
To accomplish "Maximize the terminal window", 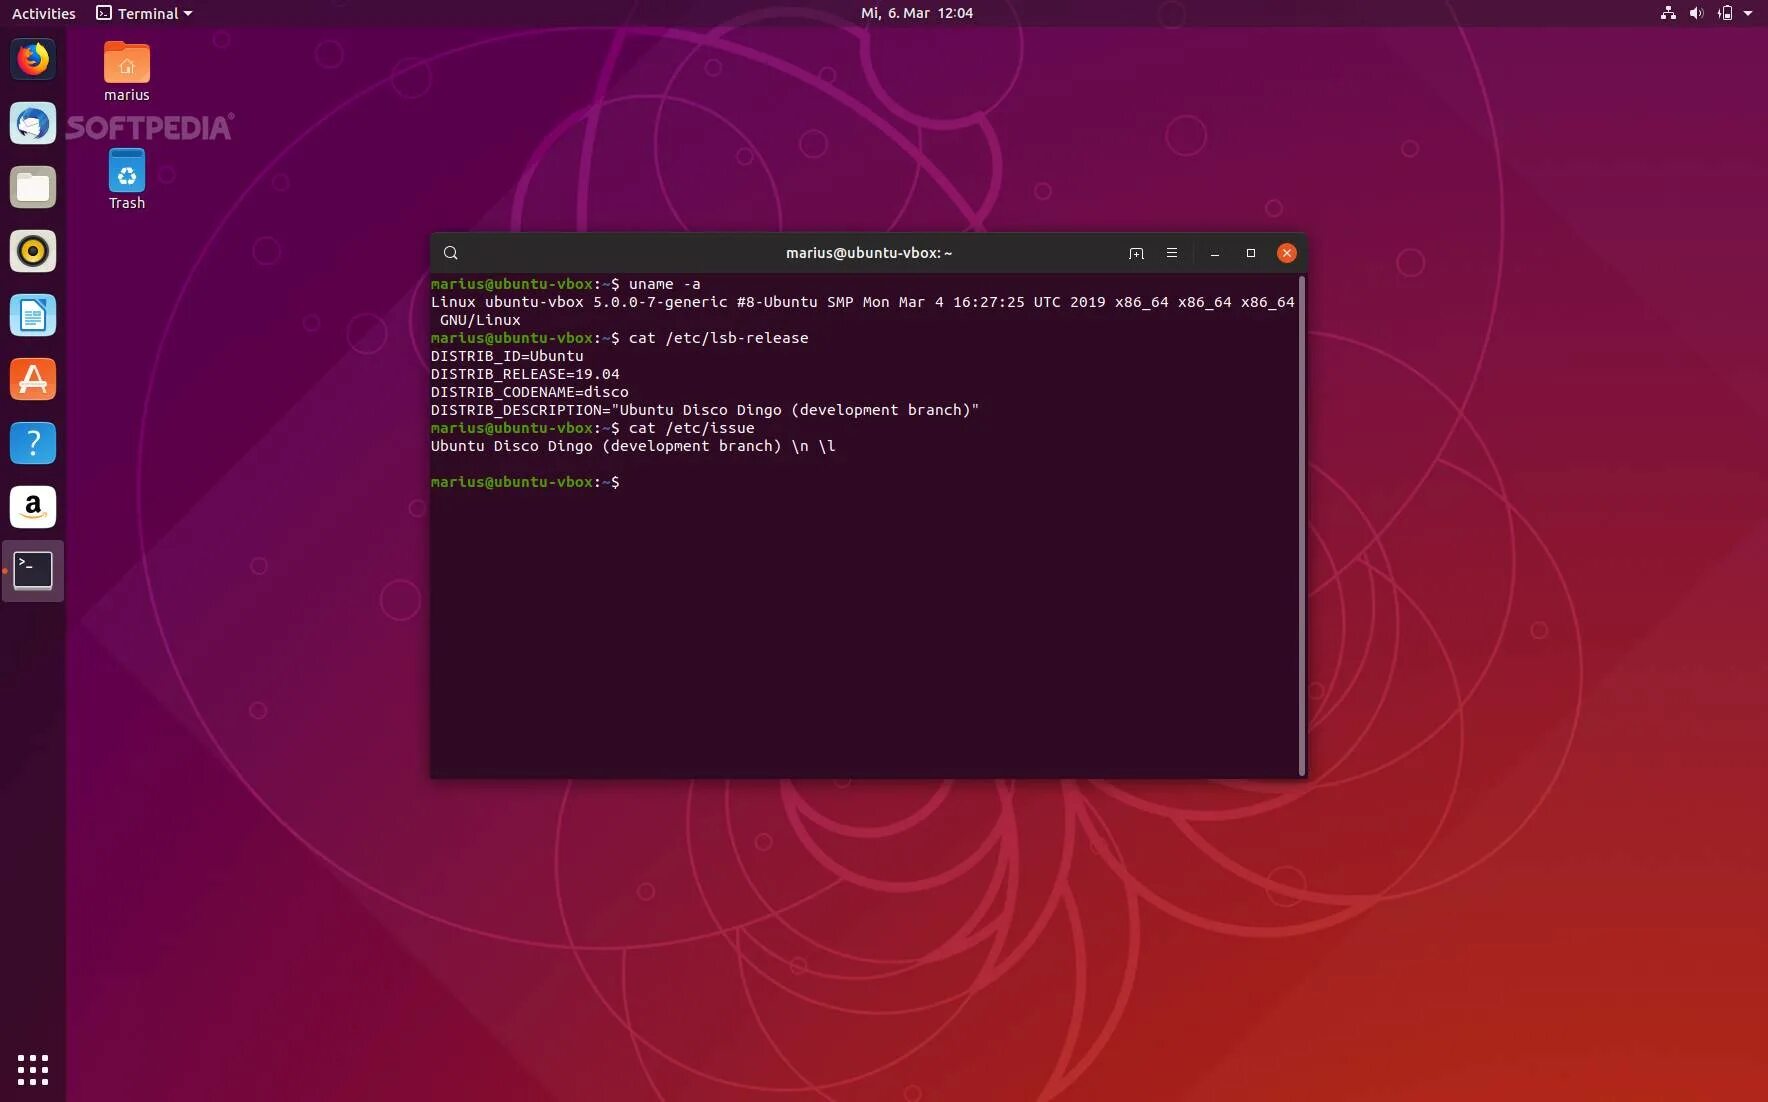I will [x=1251, y=253].
